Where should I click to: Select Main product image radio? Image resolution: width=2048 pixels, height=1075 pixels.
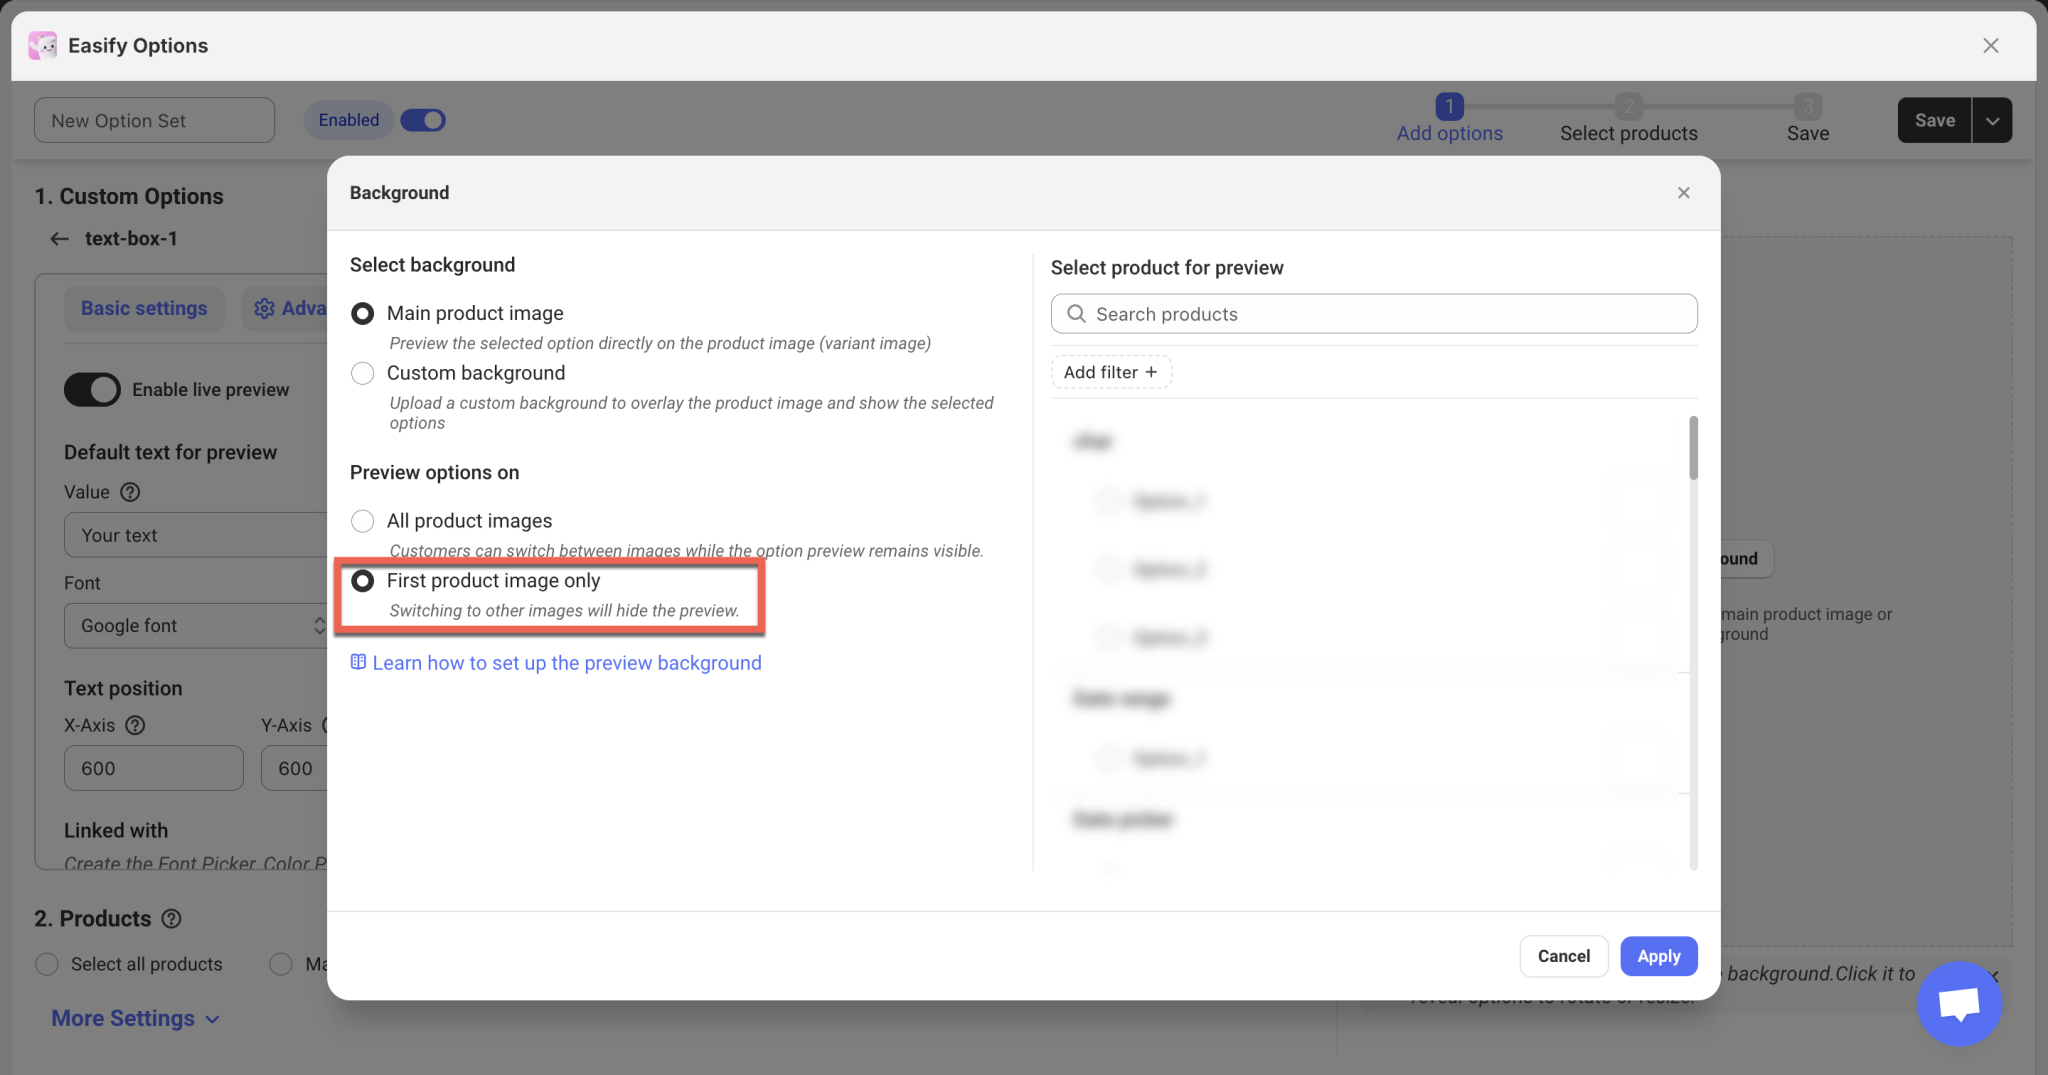tap(362, 313)
